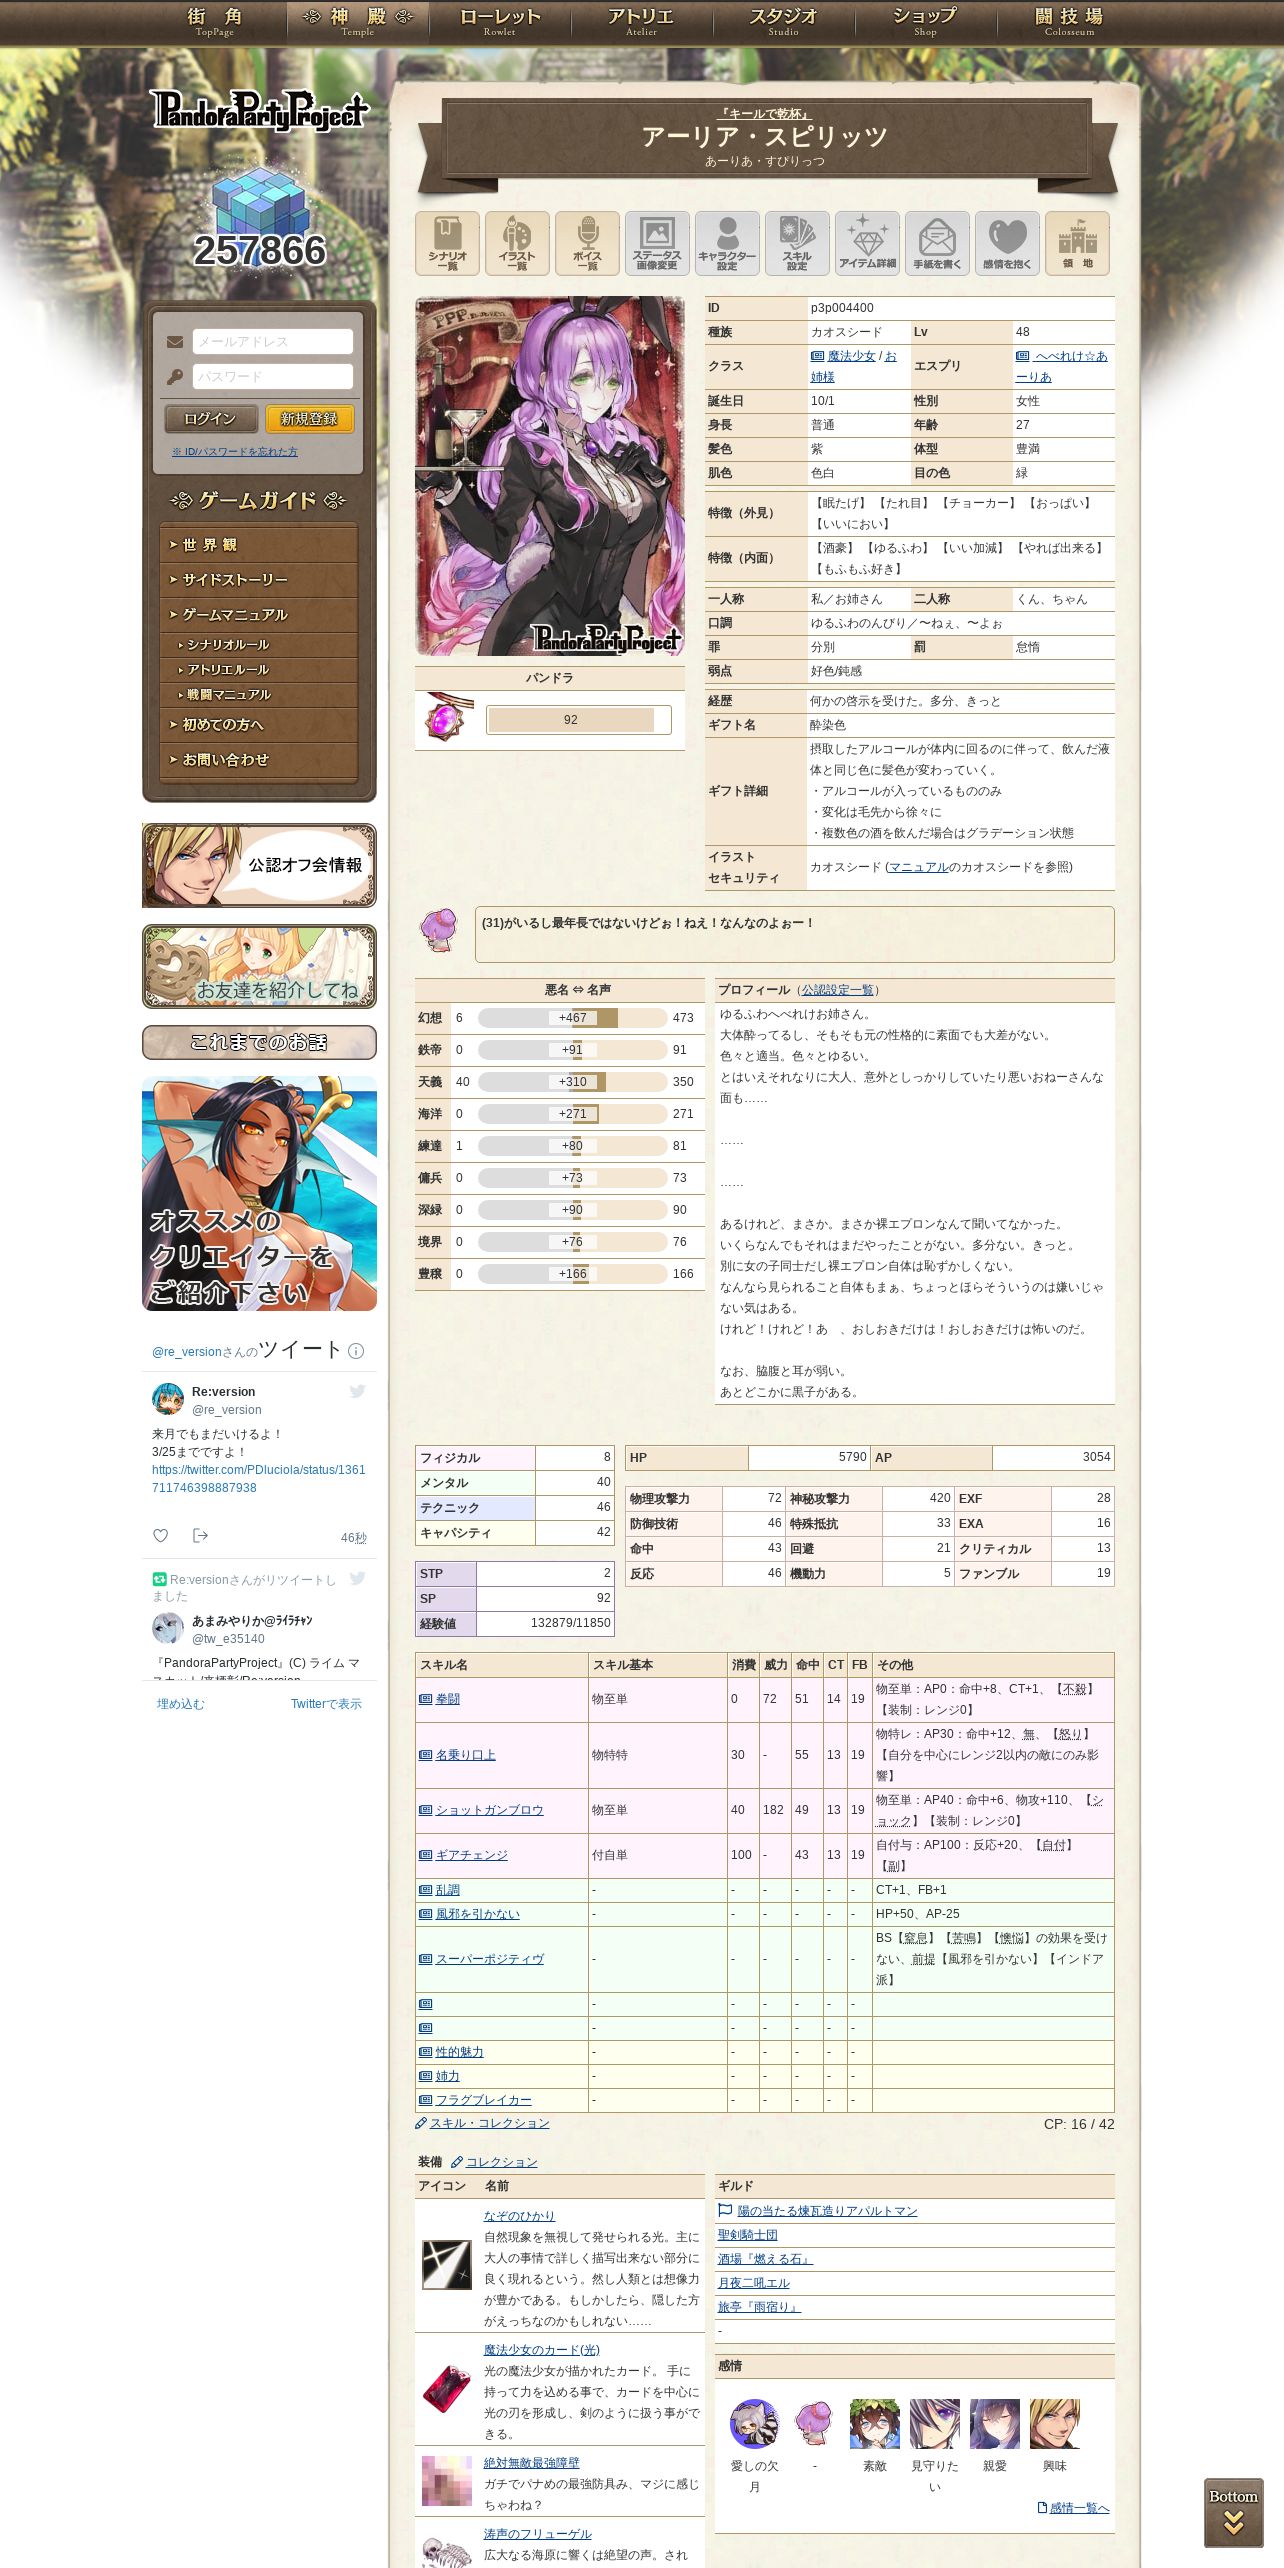
Task: Open the シナリオ一覧 scenario list icon
Action: [447, 243]
